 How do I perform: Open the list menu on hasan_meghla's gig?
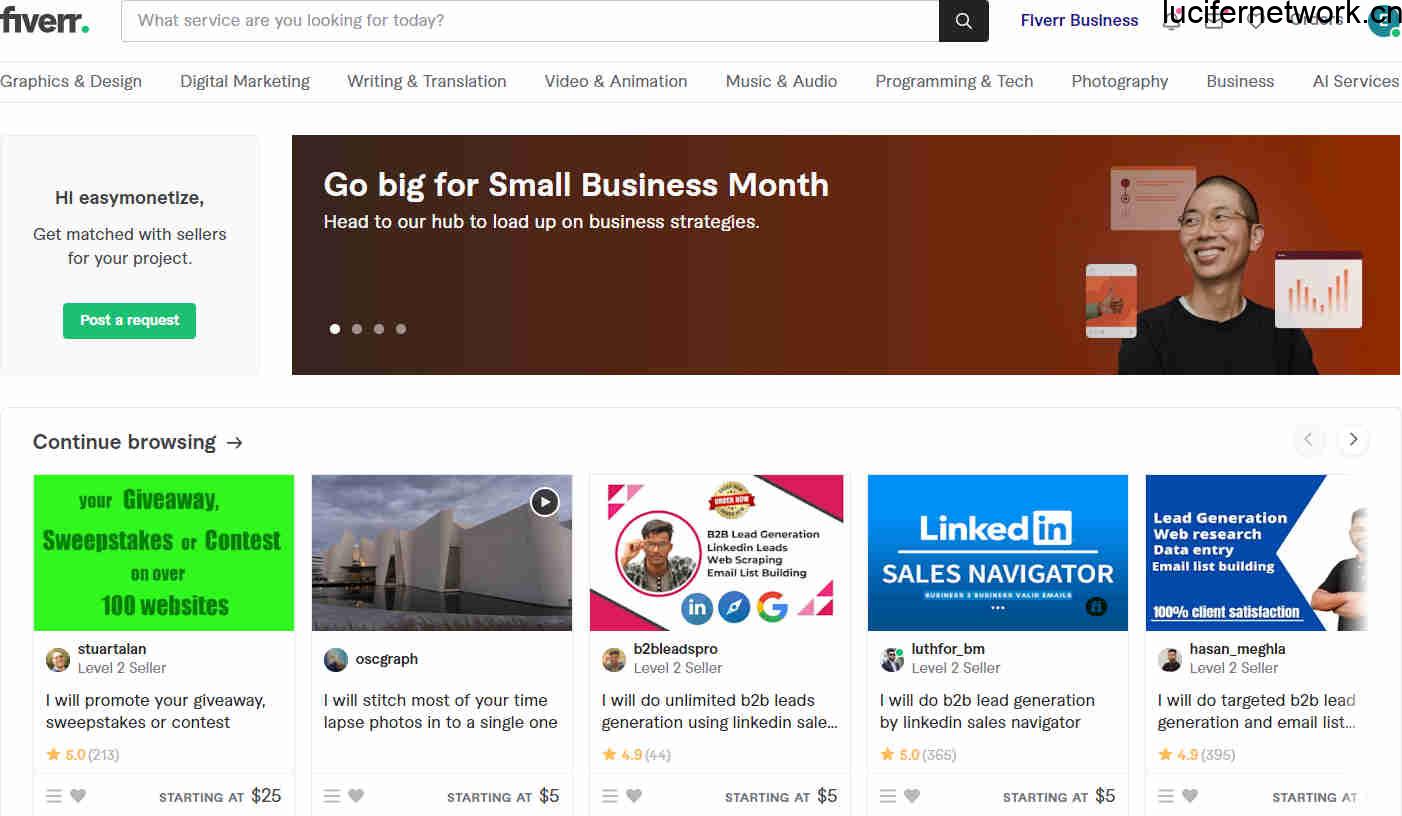(1166, 796)
